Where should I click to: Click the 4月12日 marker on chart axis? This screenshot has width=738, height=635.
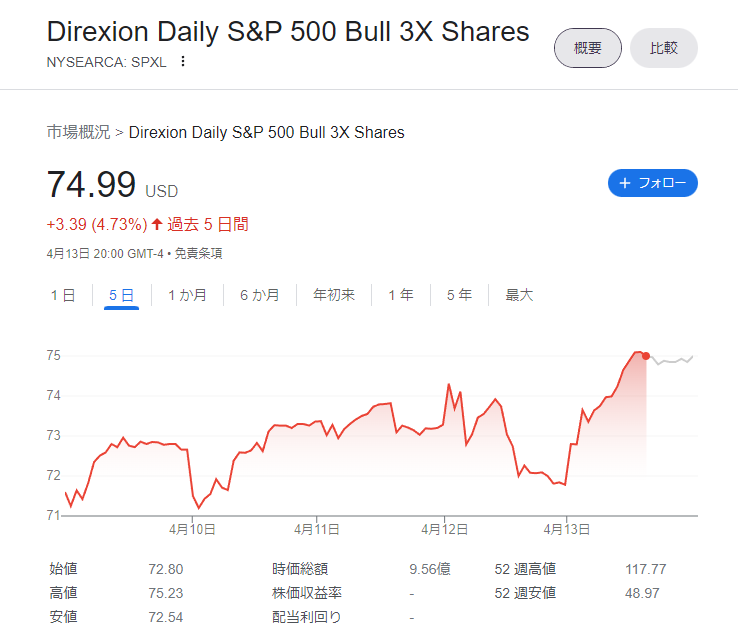pyautogui.click(x=444, y=530)
